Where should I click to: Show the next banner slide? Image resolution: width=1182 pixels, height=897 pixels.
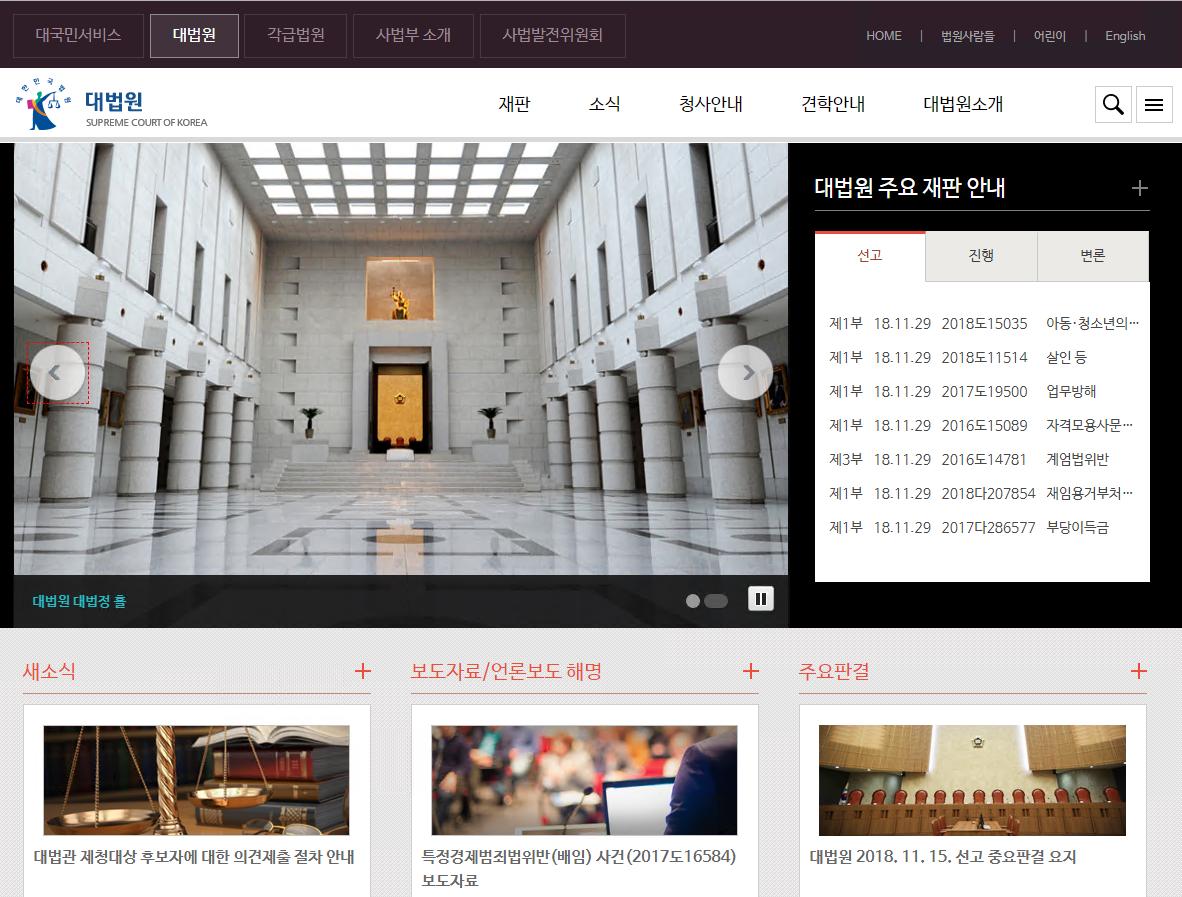(746, 372)
